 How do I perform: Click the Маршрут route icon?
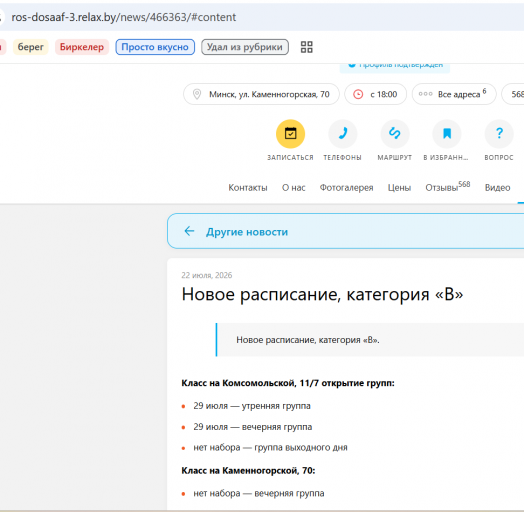(x=395, y=134)
